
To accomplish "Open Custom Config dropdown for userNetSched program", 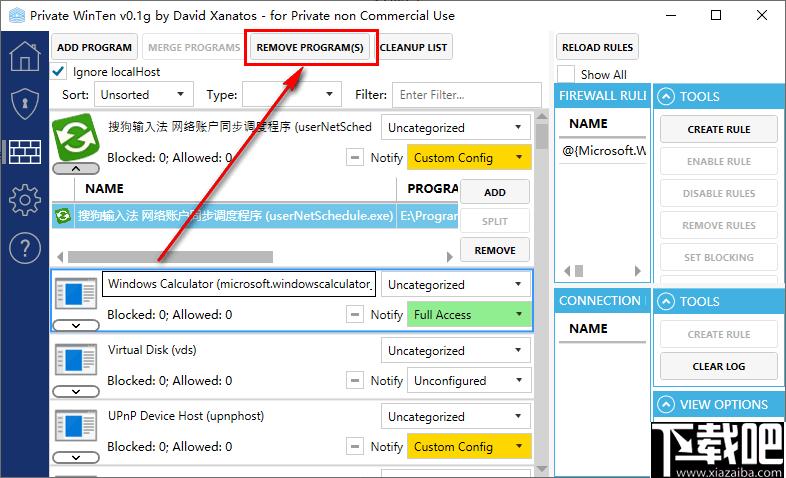I will (469, 157).
